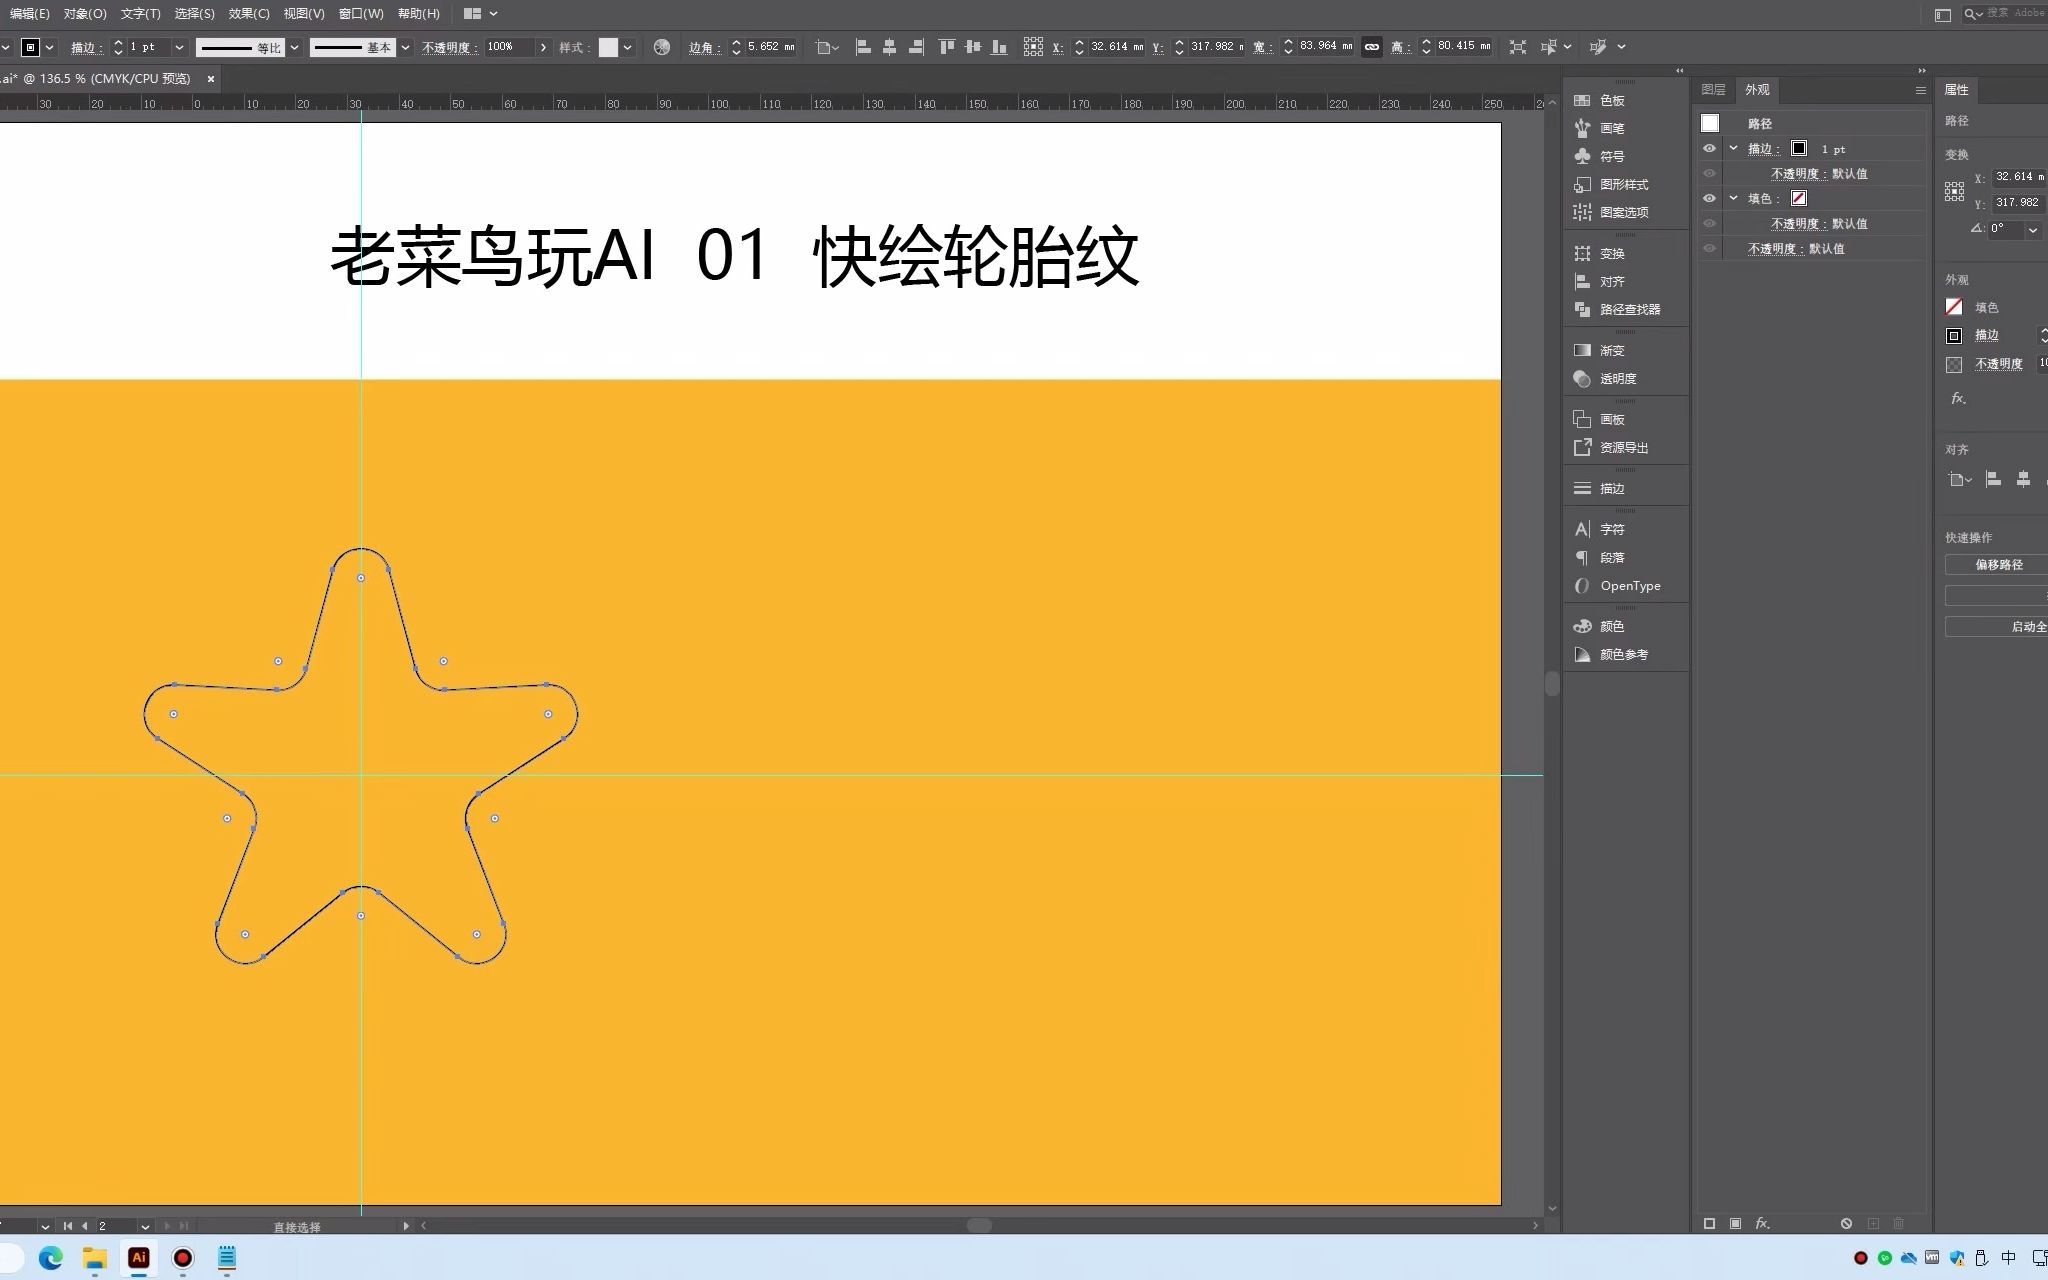The width and height of the screenshot is (2048, 1280).
Task: Open the 符号 (Symbols) panel
Action: (1600, 156)
